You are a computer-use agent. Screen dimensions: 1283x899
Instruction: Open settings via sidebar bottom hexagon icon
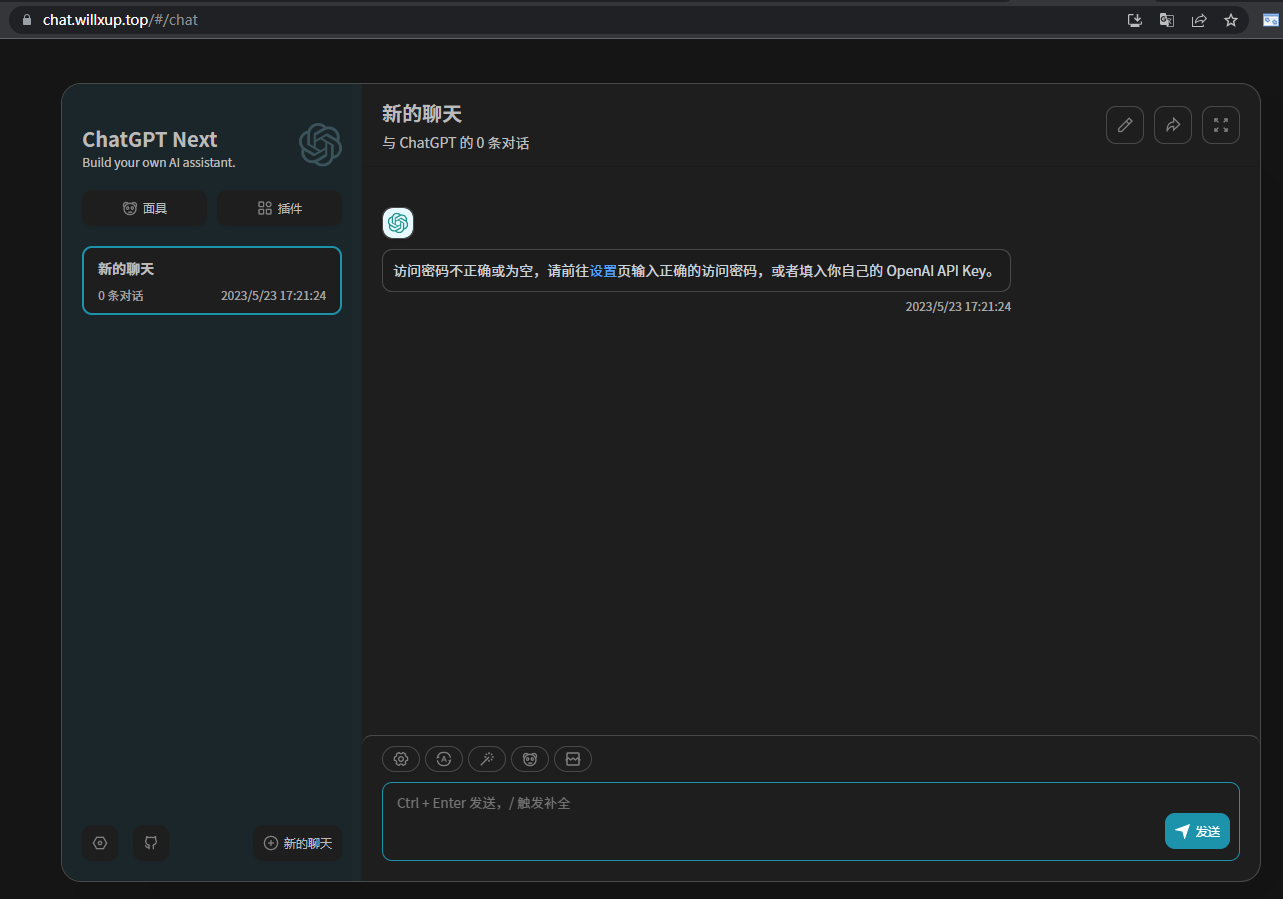click(x=100, y=843)
